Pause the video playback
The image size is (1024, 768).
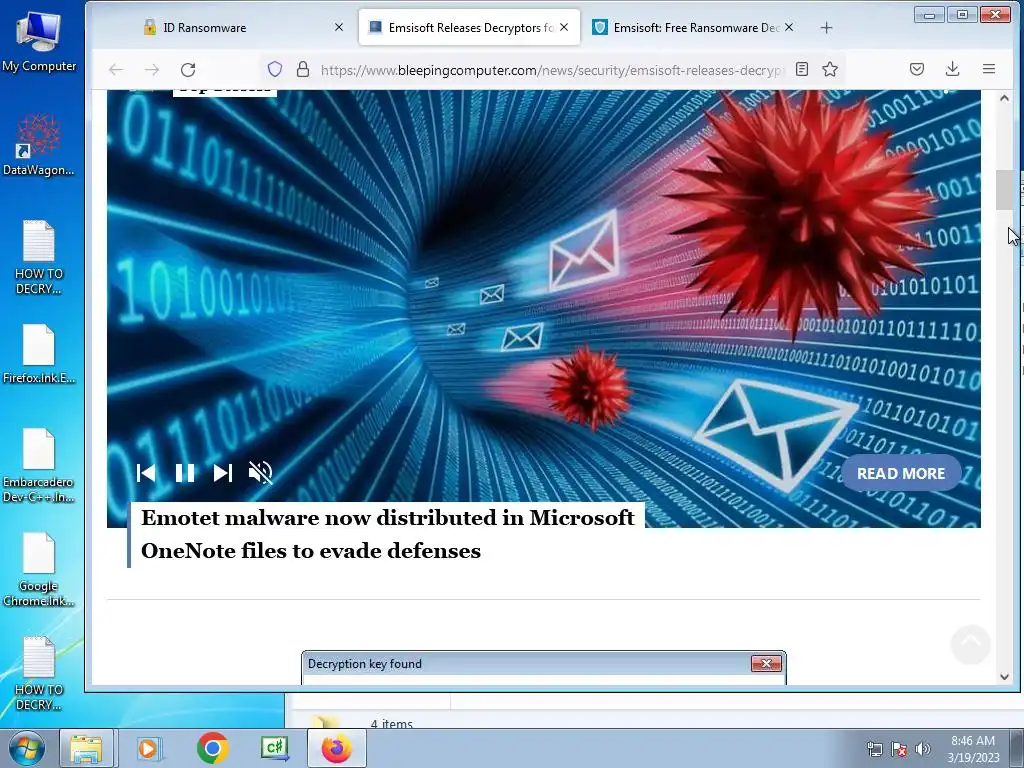tap(185, 473)
